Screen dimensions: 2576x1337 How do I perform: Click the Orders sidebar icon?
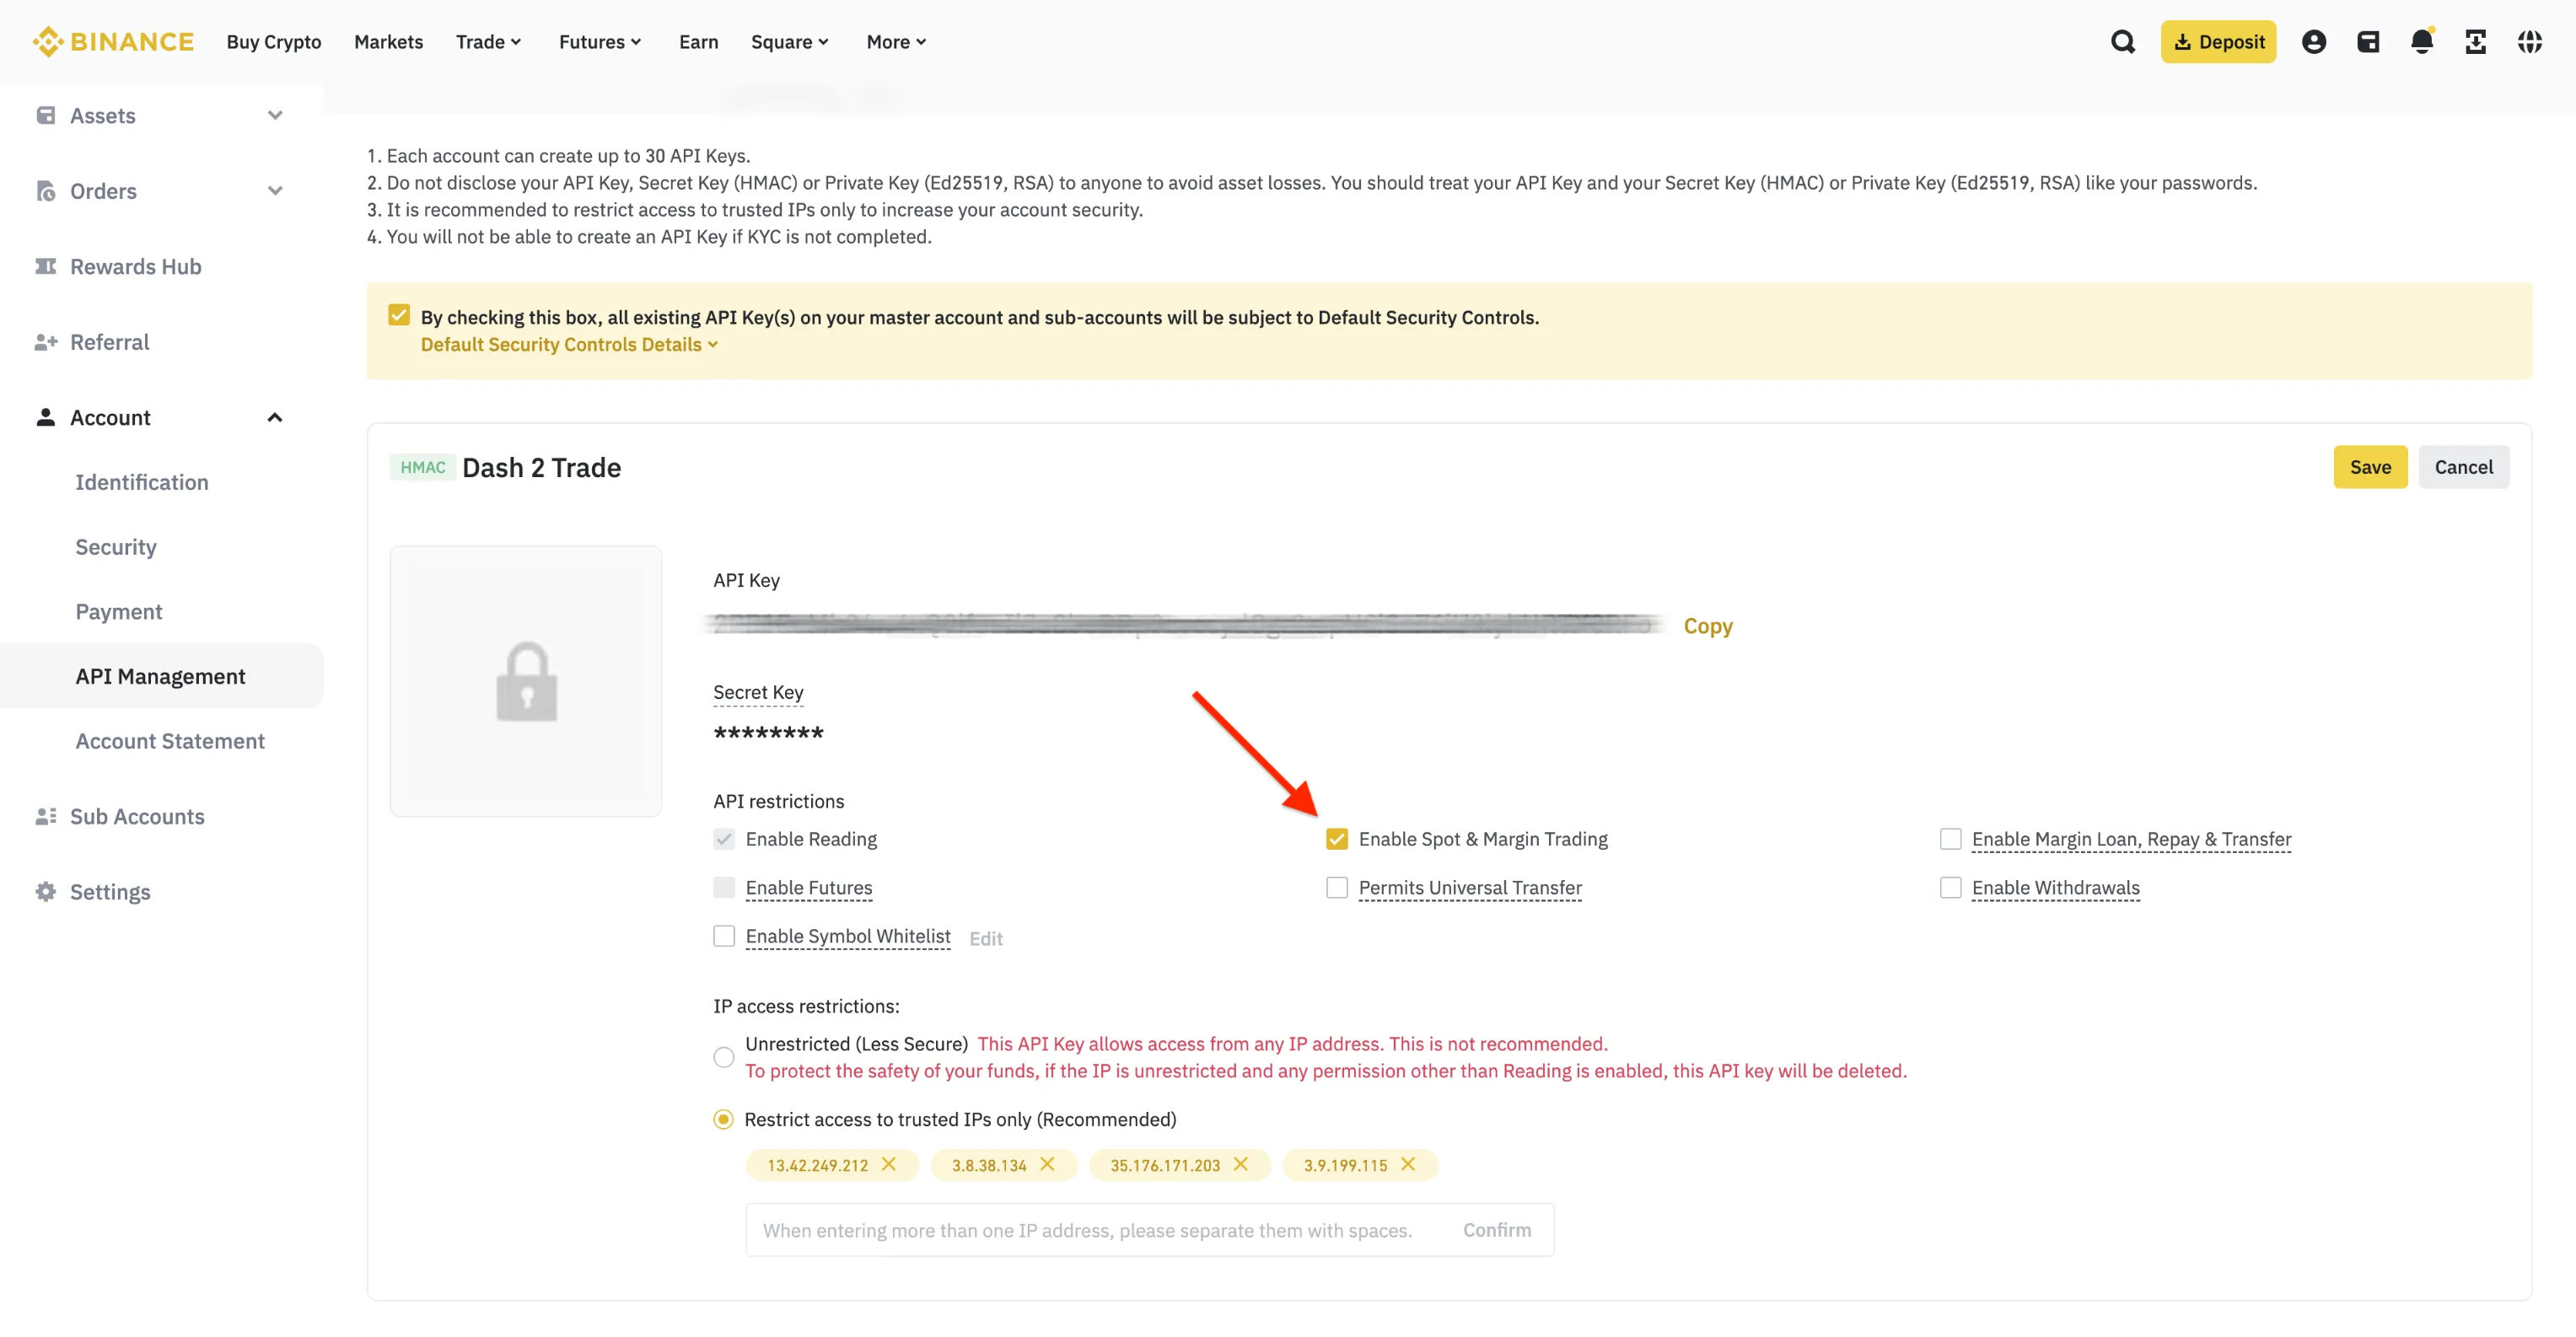click(x=46, y=191)
